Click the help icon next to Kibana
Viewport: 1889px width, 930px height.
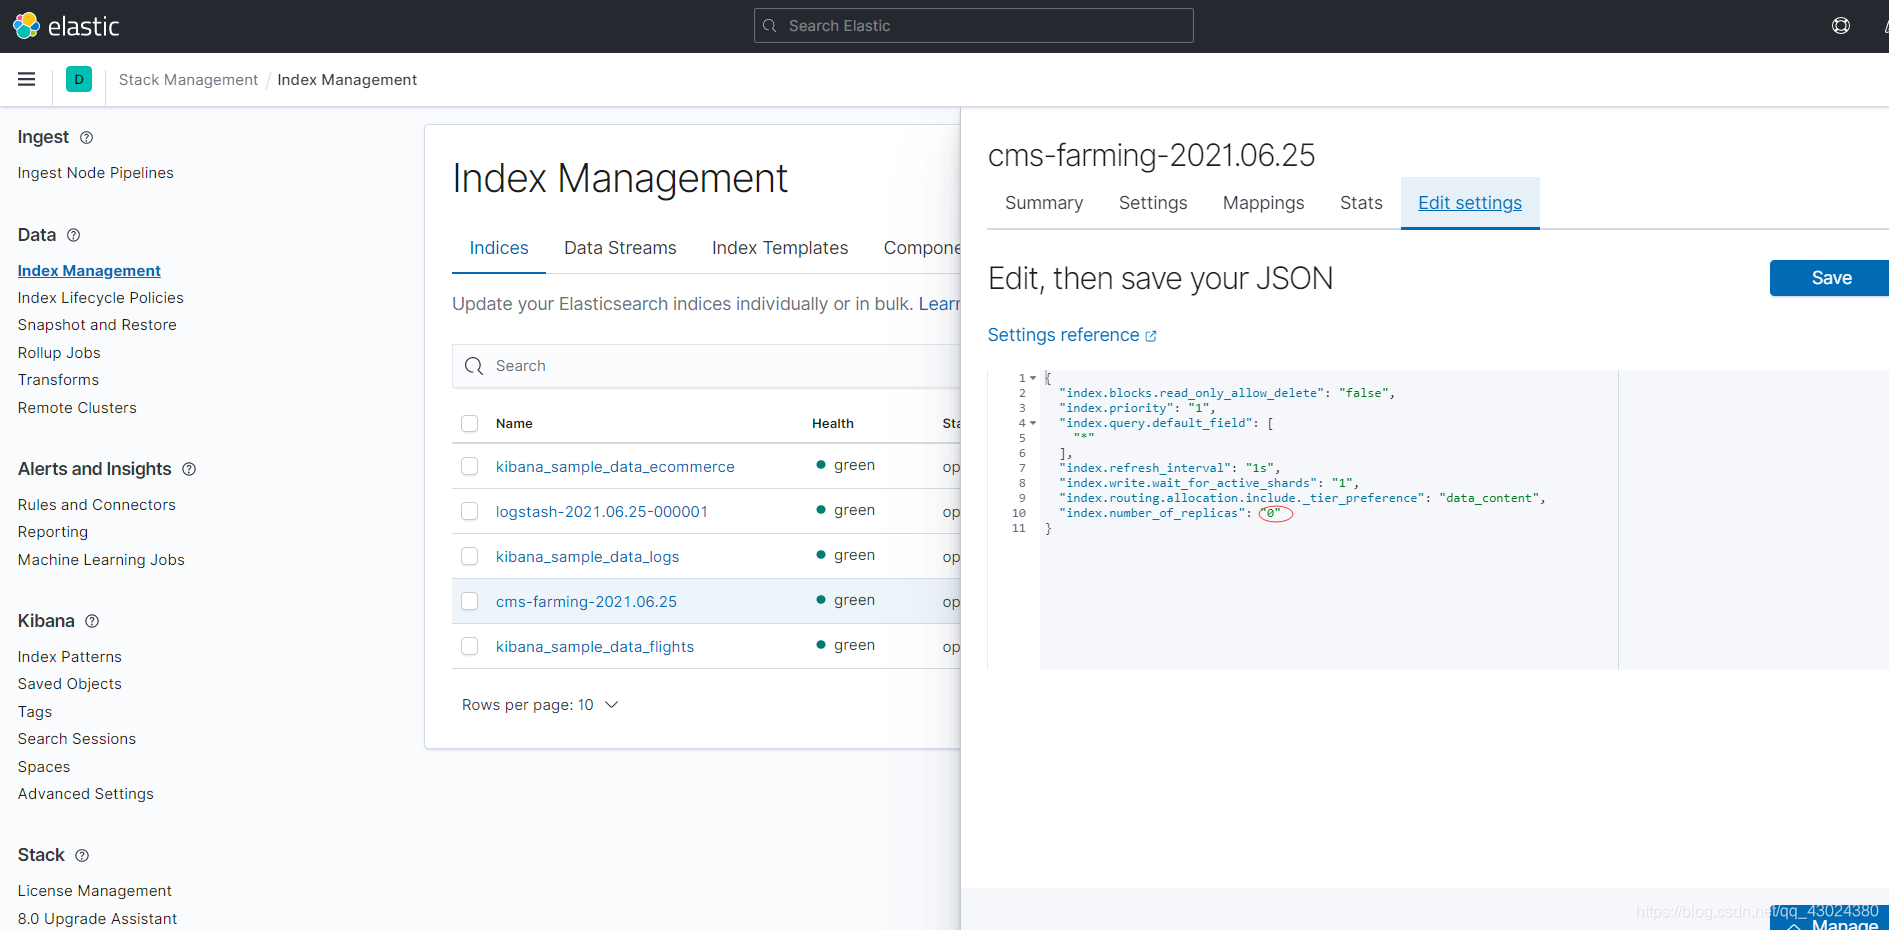[x=92, y=621]
